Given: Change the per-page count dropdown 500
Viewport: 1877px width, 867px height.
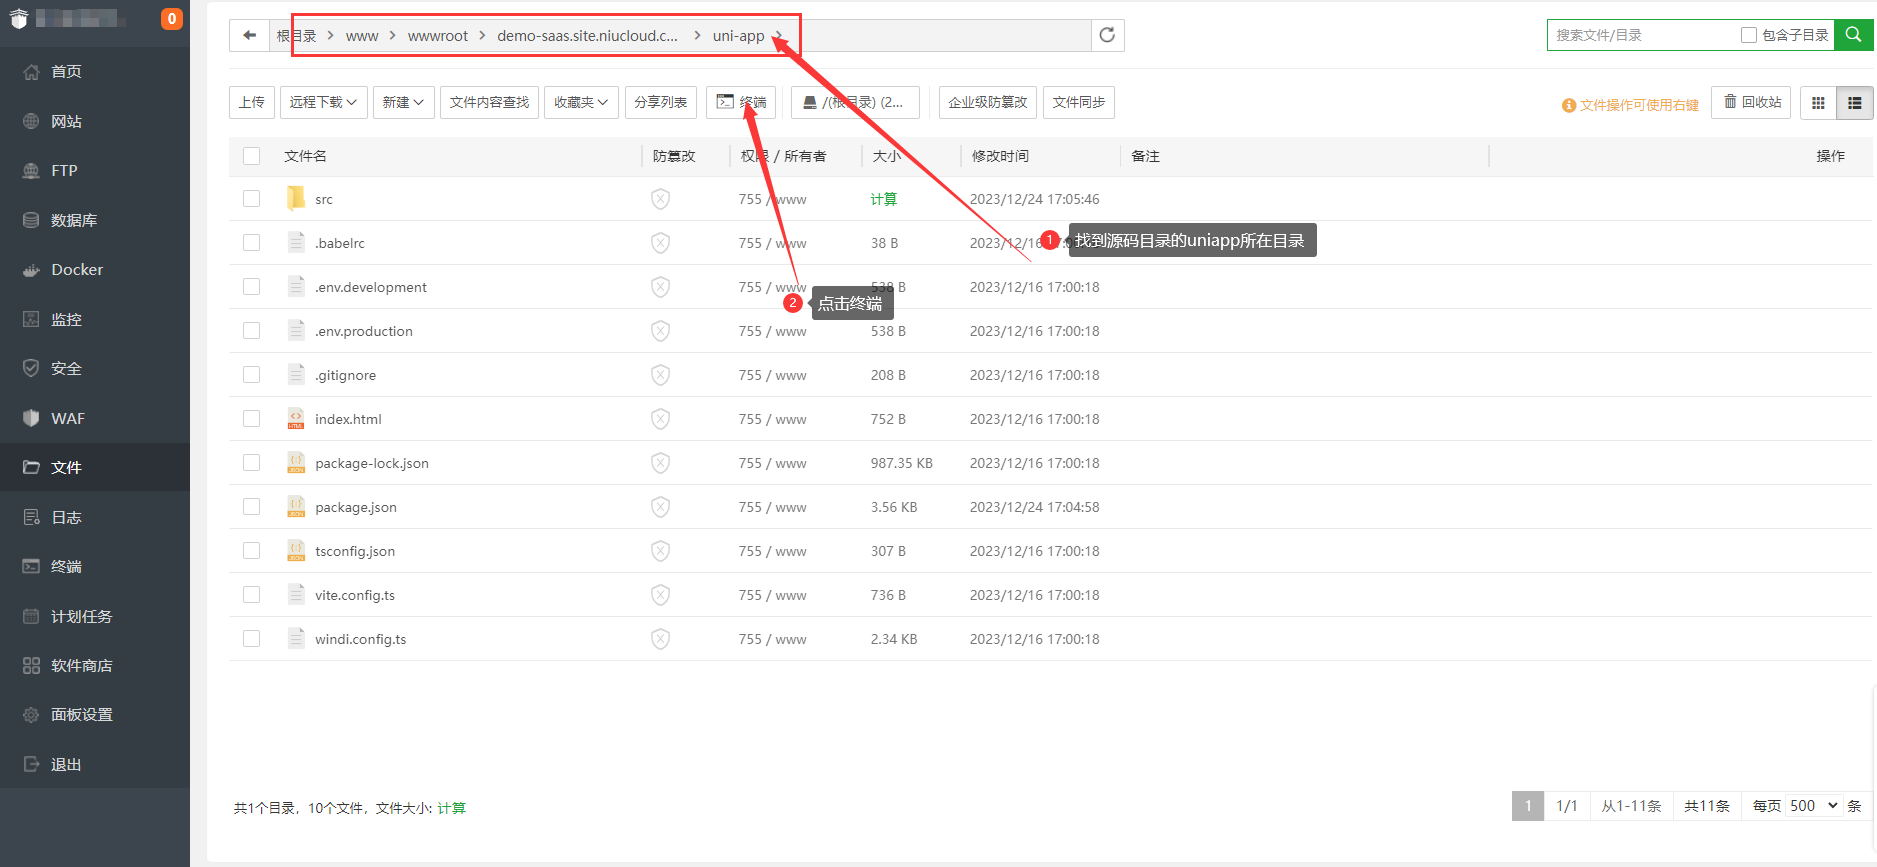Looking at the screenshot, I should click(x=1813, y=806).
